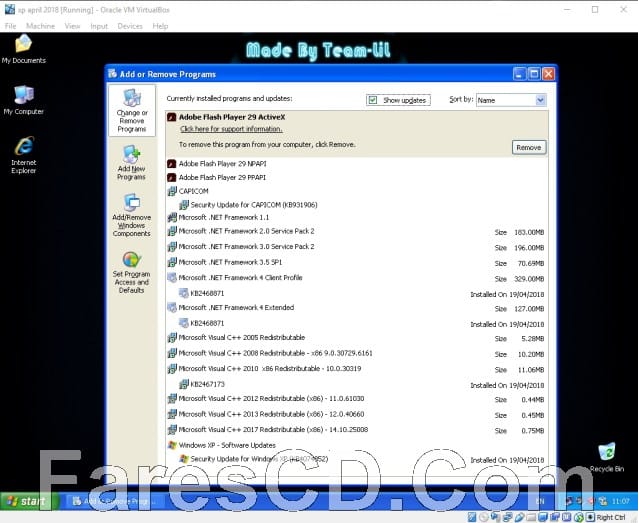Open VirtualBox File menu

click(x=10, y=26)
